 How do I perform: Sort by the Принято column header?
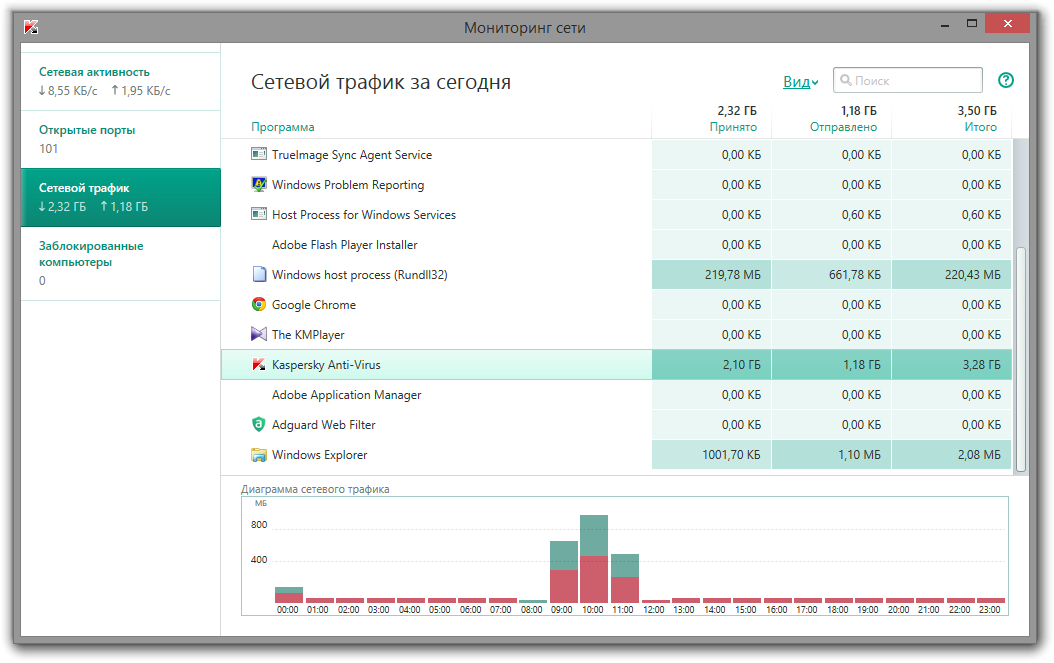click(x=733, y=127)
